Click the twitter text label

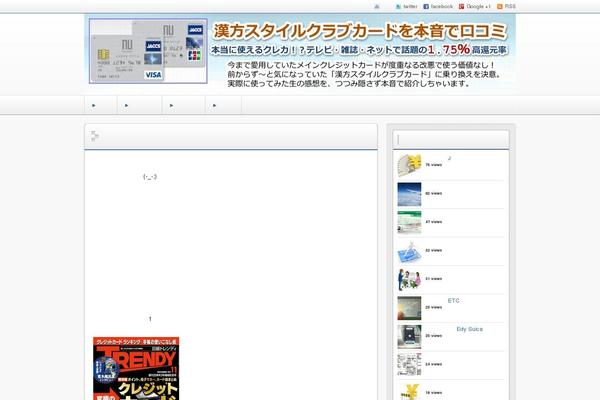click(x=410, y=7)
